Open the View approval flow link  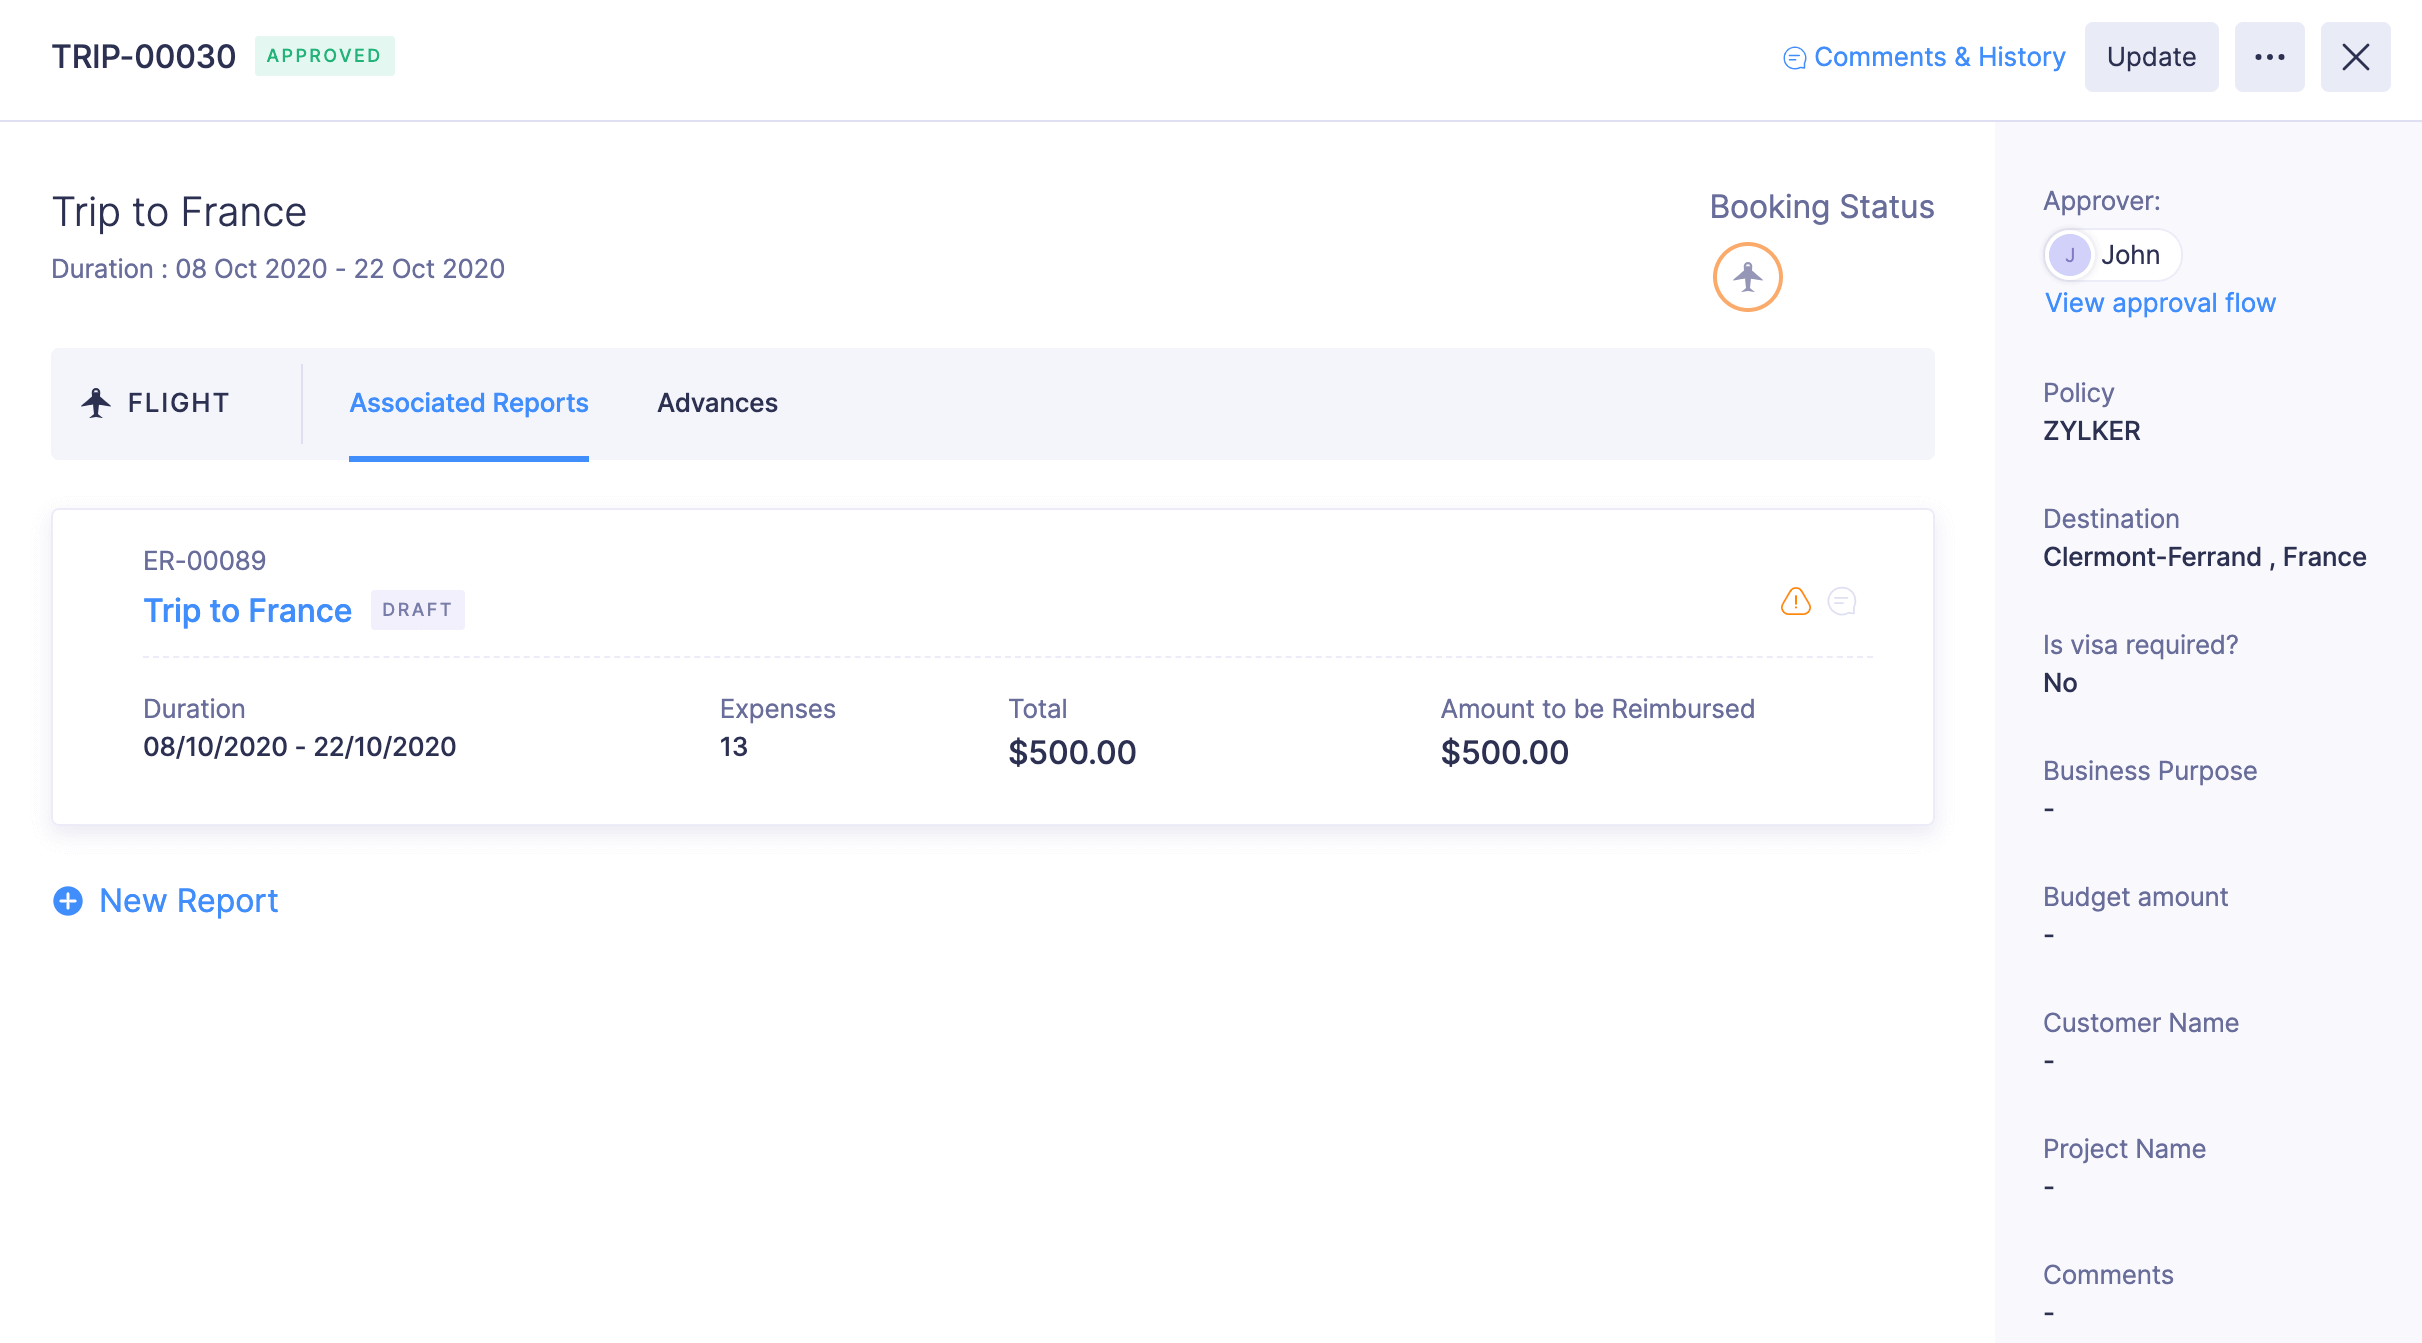tap(2160, 302)
